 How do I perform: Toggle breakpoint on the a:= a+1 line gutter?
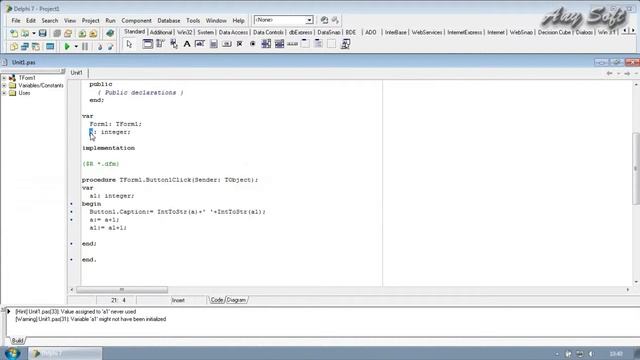pos(72,220)
